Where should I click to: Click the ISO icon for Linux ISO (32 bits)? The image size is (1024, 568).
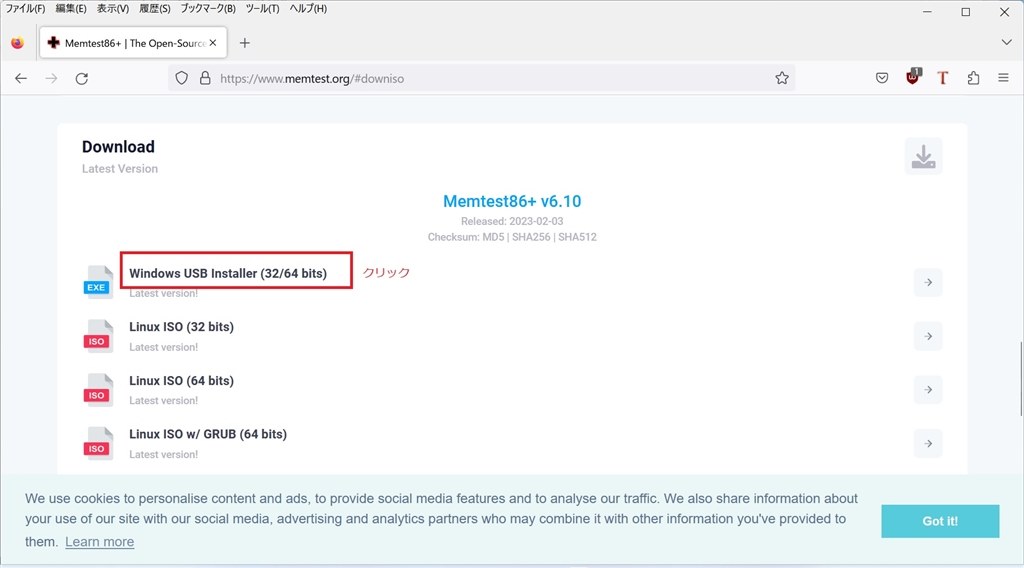[x=98, y=336]
